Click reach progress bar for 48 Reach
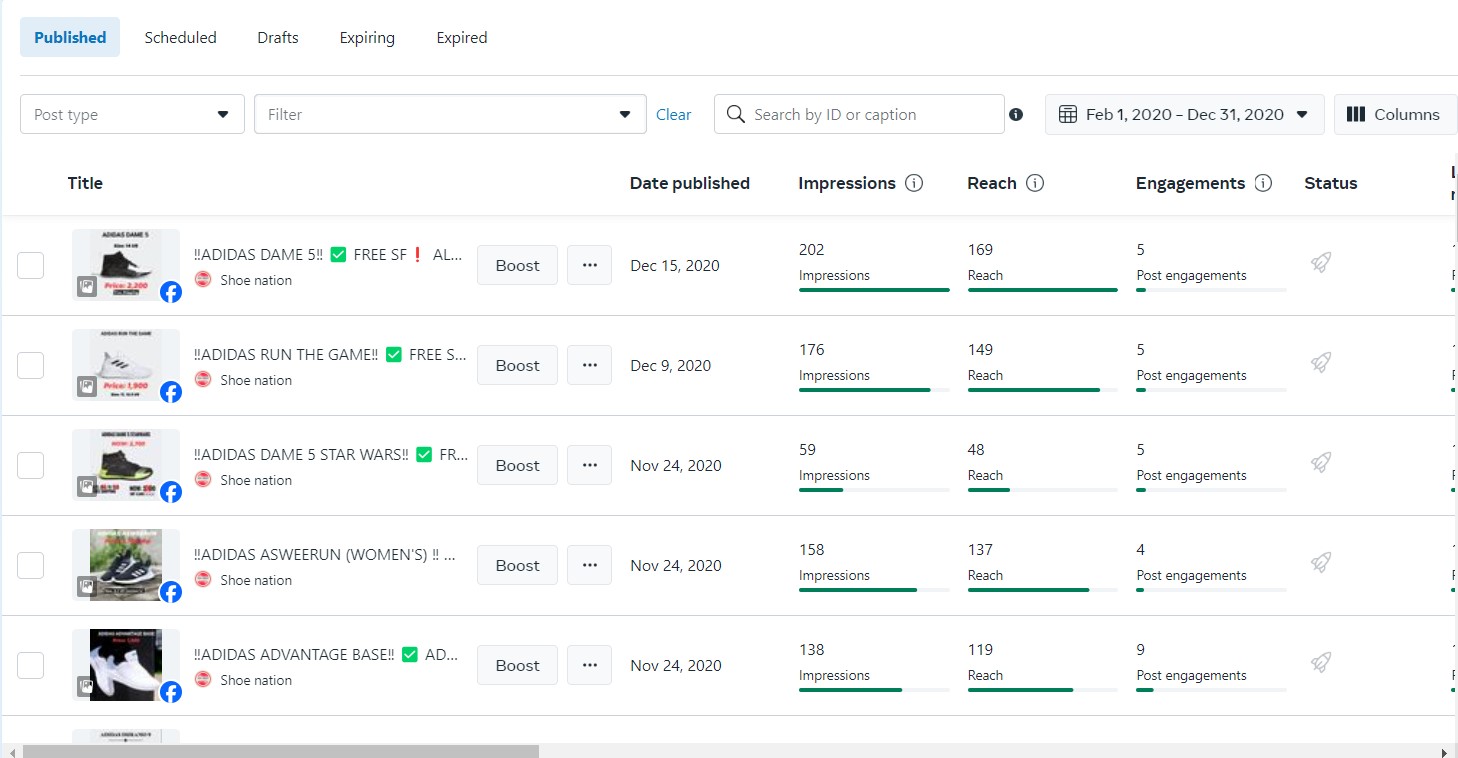The width and height of the screenshot is (1458, 758). pyautogui.click(x=1043, y=490)
